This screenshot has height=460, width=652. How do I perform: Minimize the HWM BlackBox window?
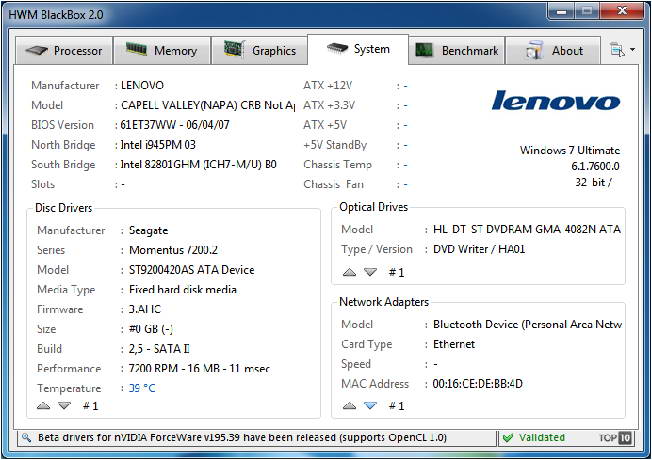click(561, 11)
